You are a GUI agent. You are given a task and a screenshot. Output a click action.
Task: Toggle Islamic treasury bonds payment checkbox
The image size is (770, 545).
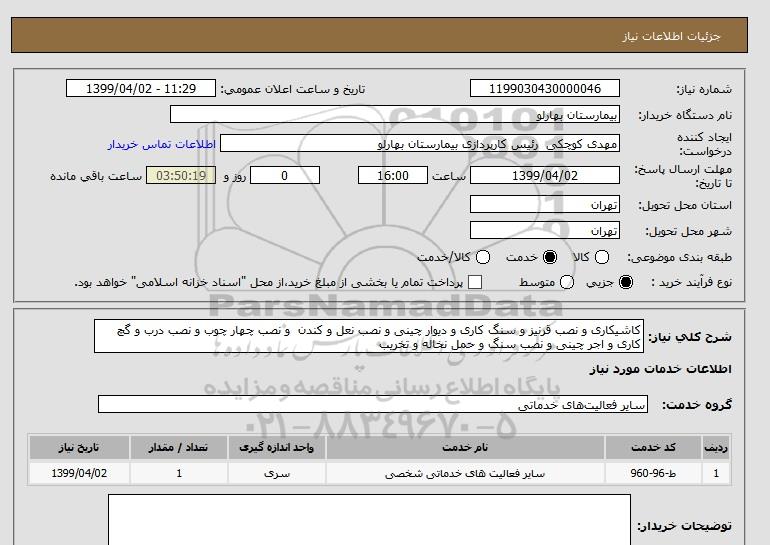(475, 282)
